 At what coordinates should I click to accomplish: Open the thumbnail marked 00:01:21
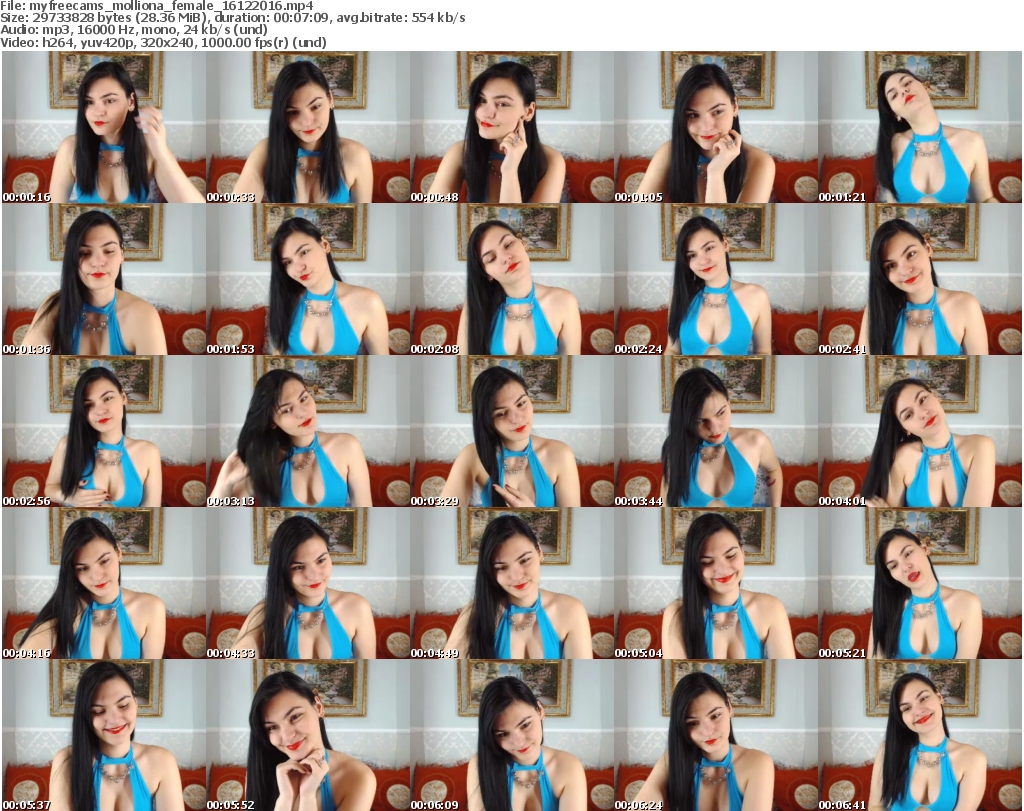pos(920,127)
